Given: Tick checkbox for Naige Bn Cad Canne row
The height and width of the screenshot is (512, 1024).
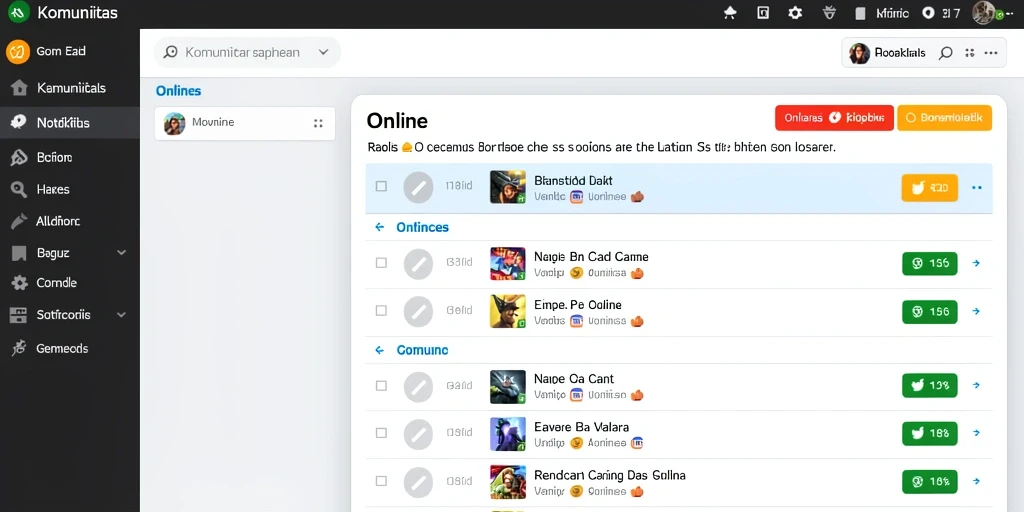Looking at the screenshot, I should pyautogui.click(x=381, y=263).
